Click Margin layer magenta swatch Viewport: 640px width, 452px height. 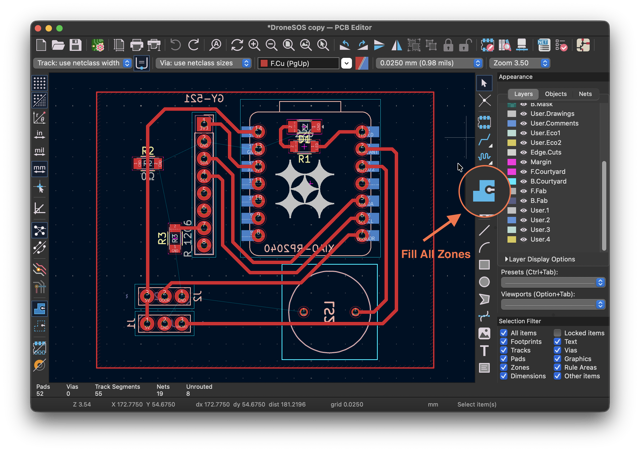(x=511, y=162)
